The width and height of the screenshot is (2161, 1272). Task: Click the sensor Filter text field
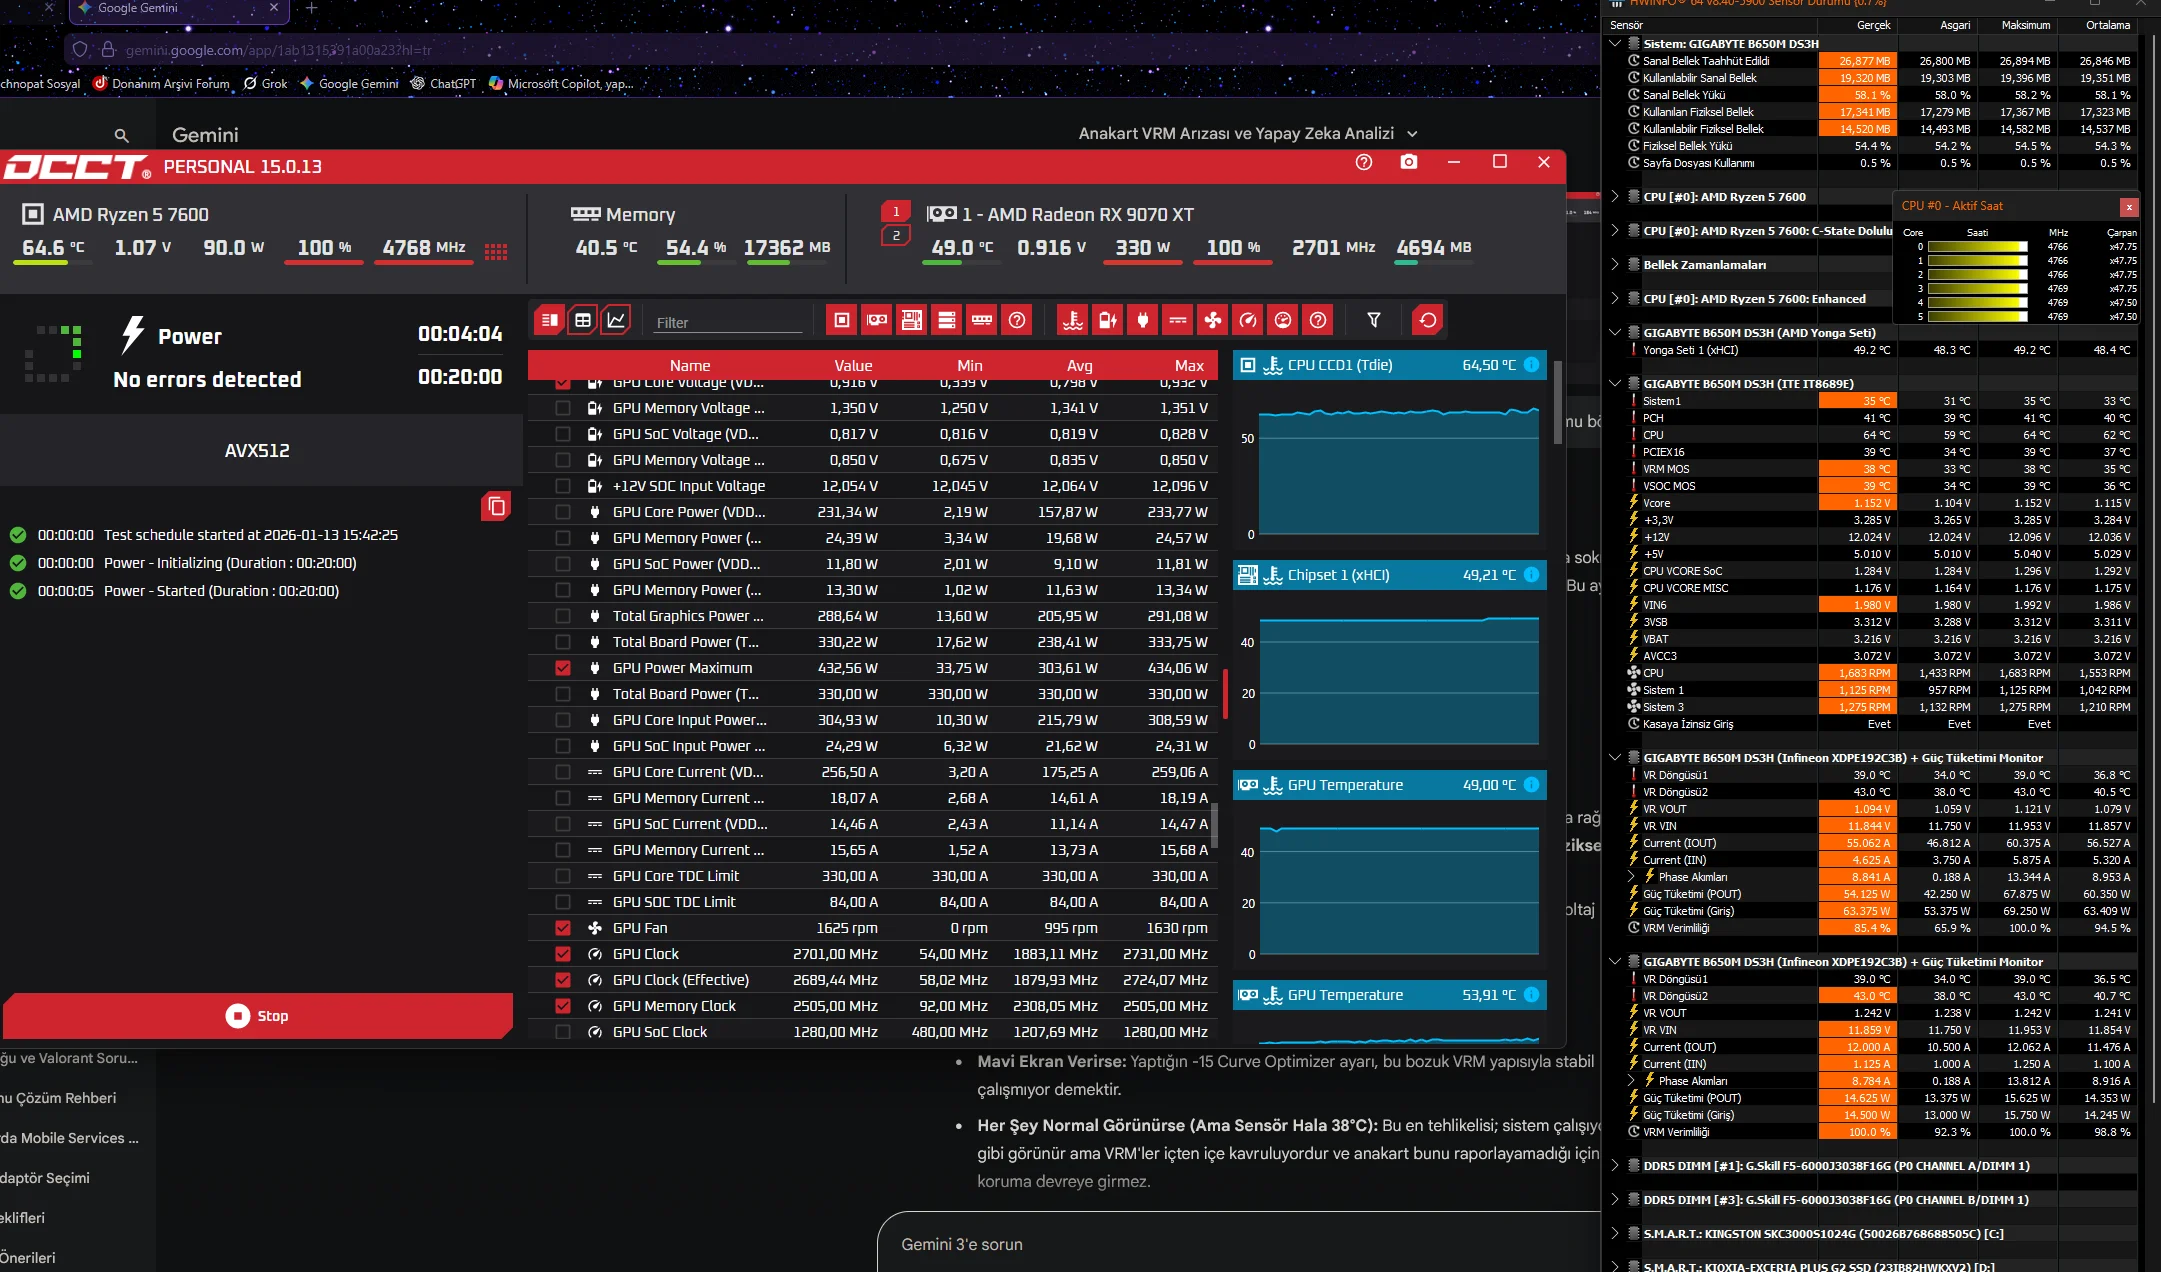[x=728, y=322]
